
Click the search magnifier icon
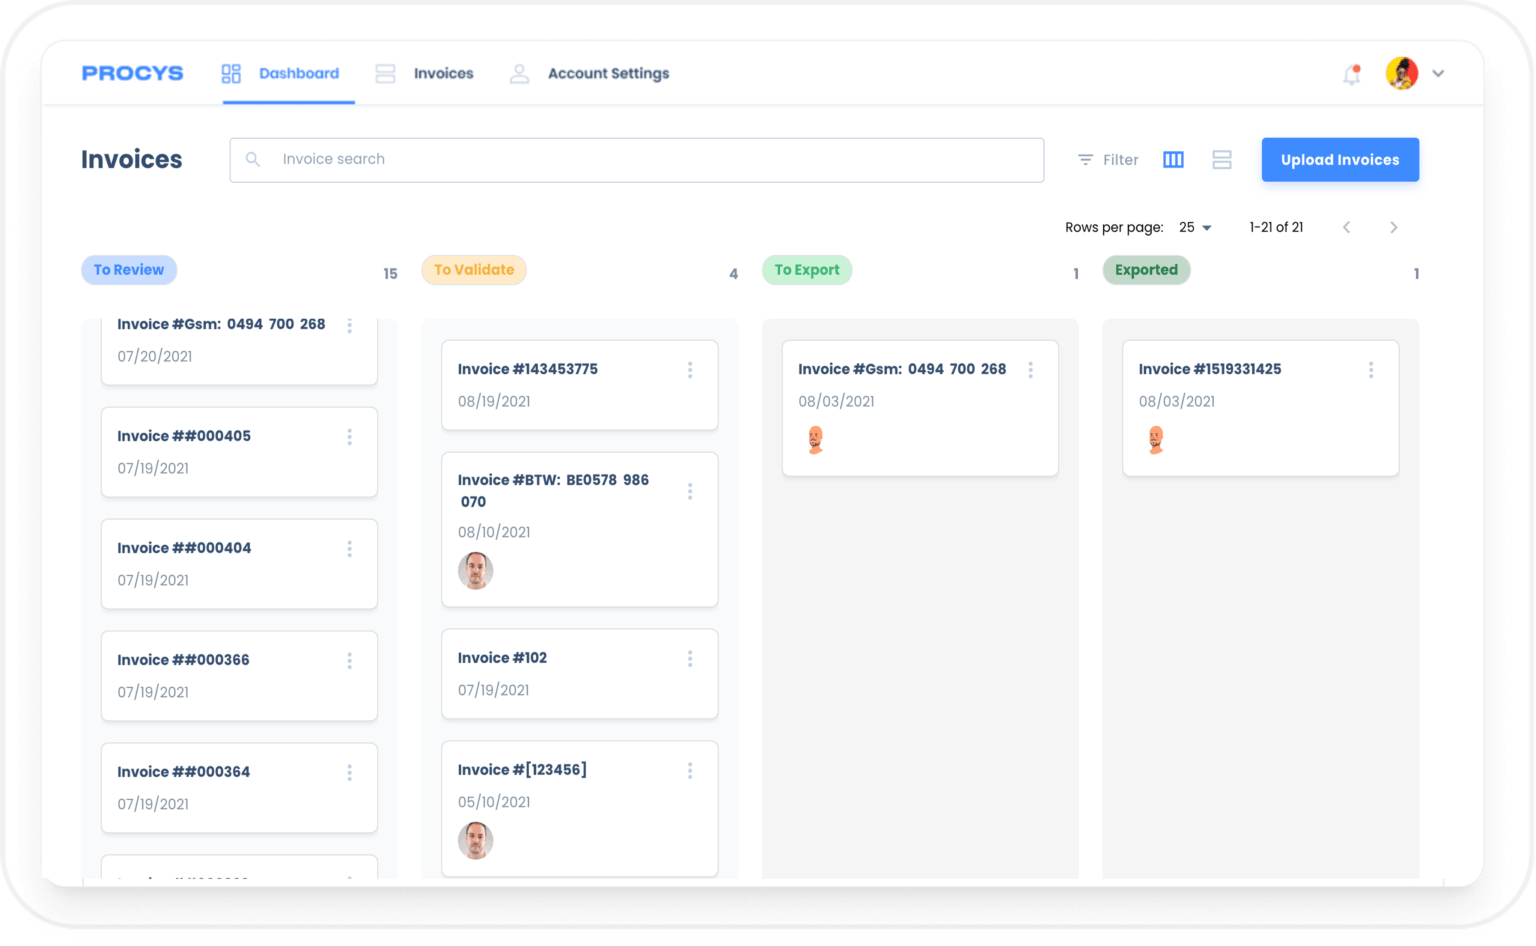tap(253, 159)
